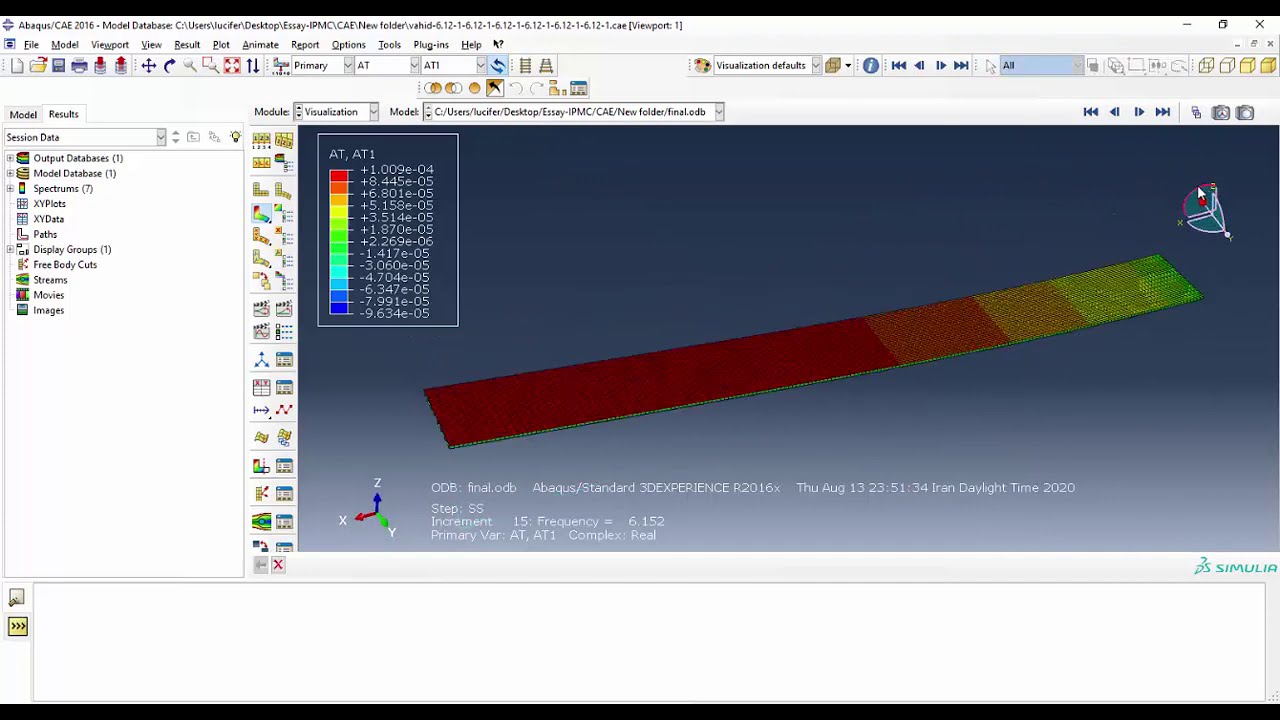
Task: Open the Python command line interface icon
Action: tap(18, 626)
